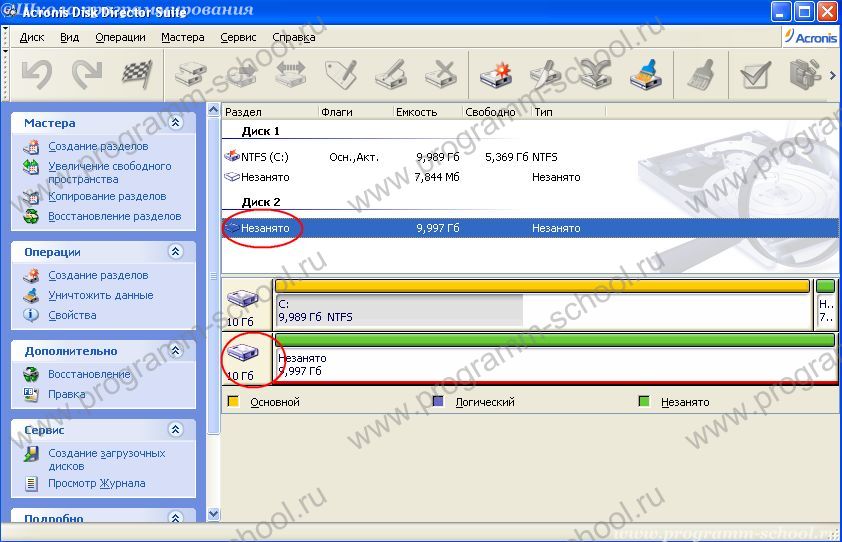The height and width of the screenshot is (542, 842).
Task: Expand the toolbar overflow chevron
Action: [x=833, y=75]
